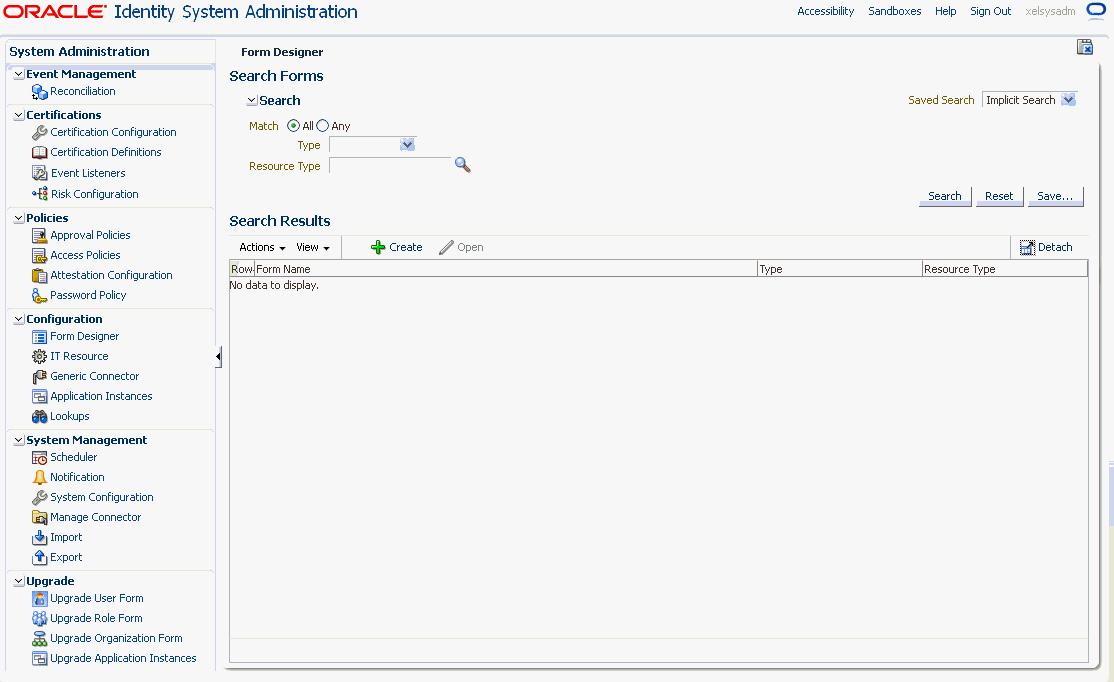This screenshot has height=682, width=1114.
Task: Click the System Configuration wrench icon
Action: click(40, 498)
